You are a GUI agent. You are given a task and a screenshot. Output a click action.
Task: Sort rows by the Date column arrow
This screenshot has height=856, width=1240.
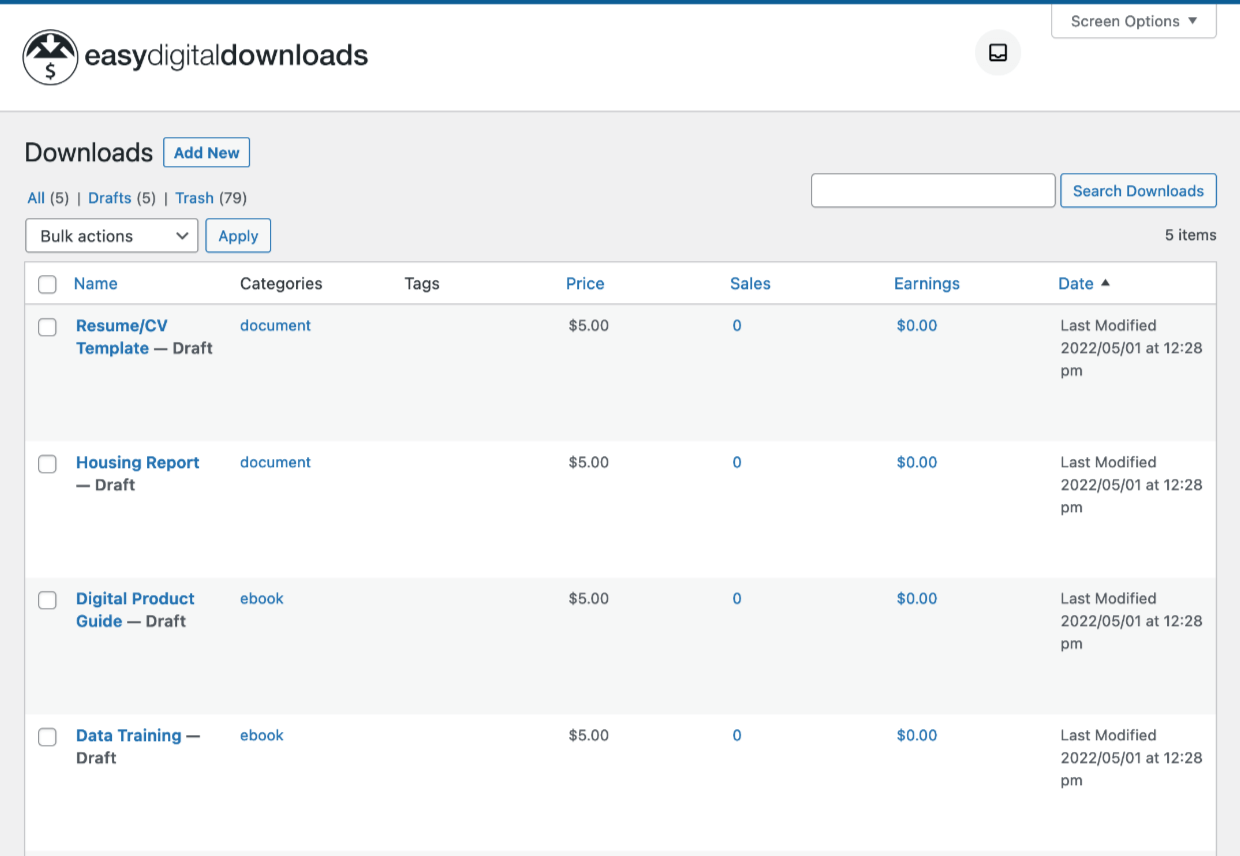1106,283
